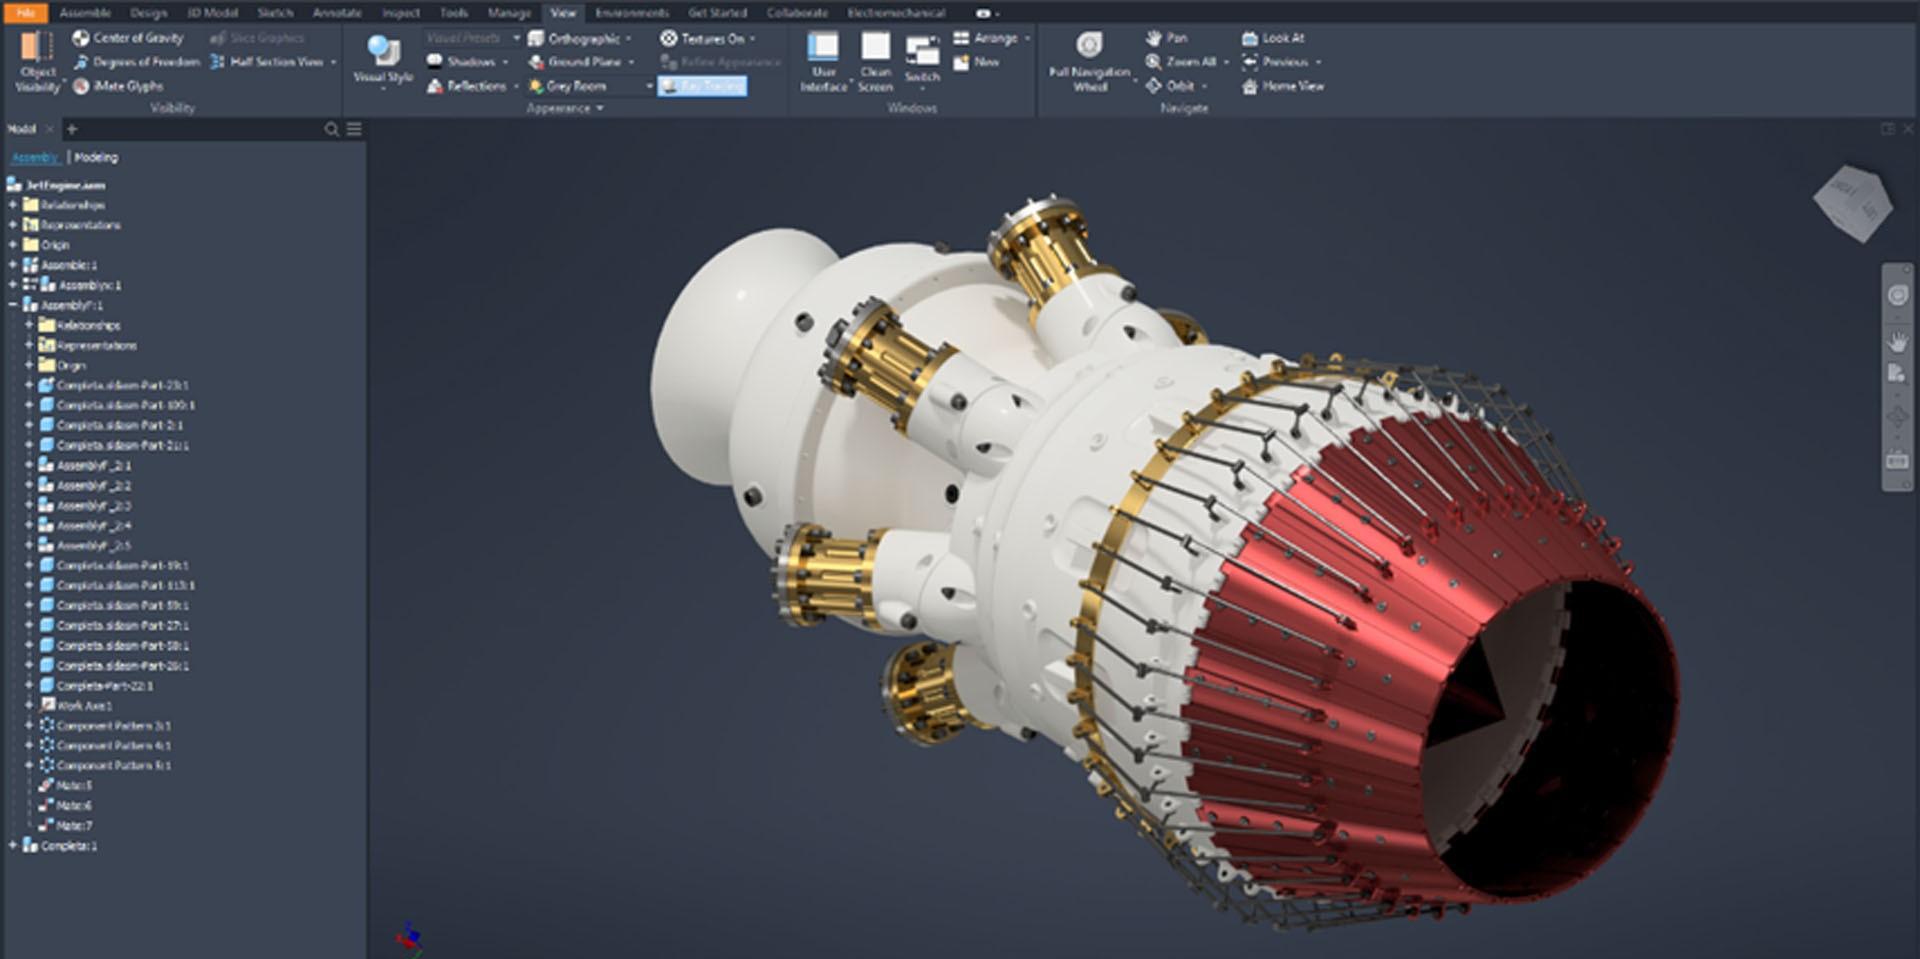Click the navigation bar Pan hand icon
The width and height of the screenshot is (1920, 959).
tap(1897, 342)
